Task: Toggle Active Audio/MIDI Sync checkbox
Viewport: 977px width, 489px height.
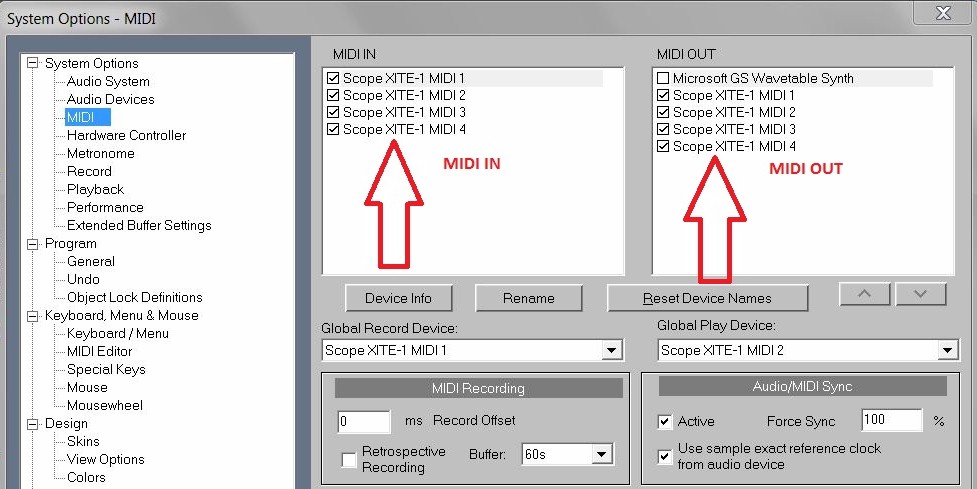Action: [665, 422]
